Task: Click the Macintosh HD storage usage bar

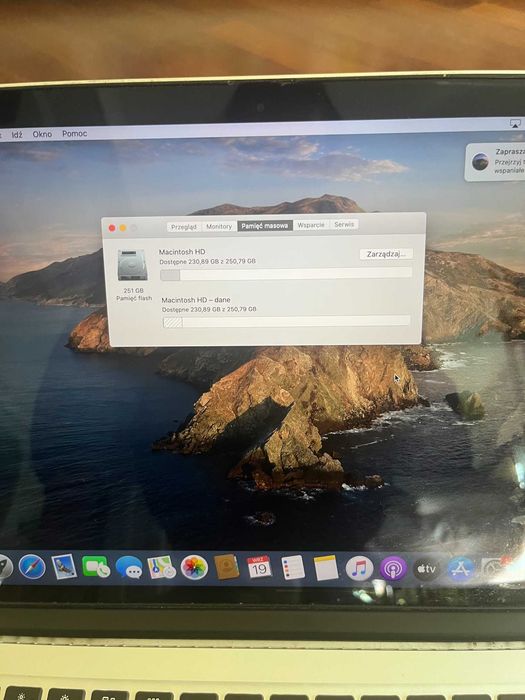Action: pos(286,273)
